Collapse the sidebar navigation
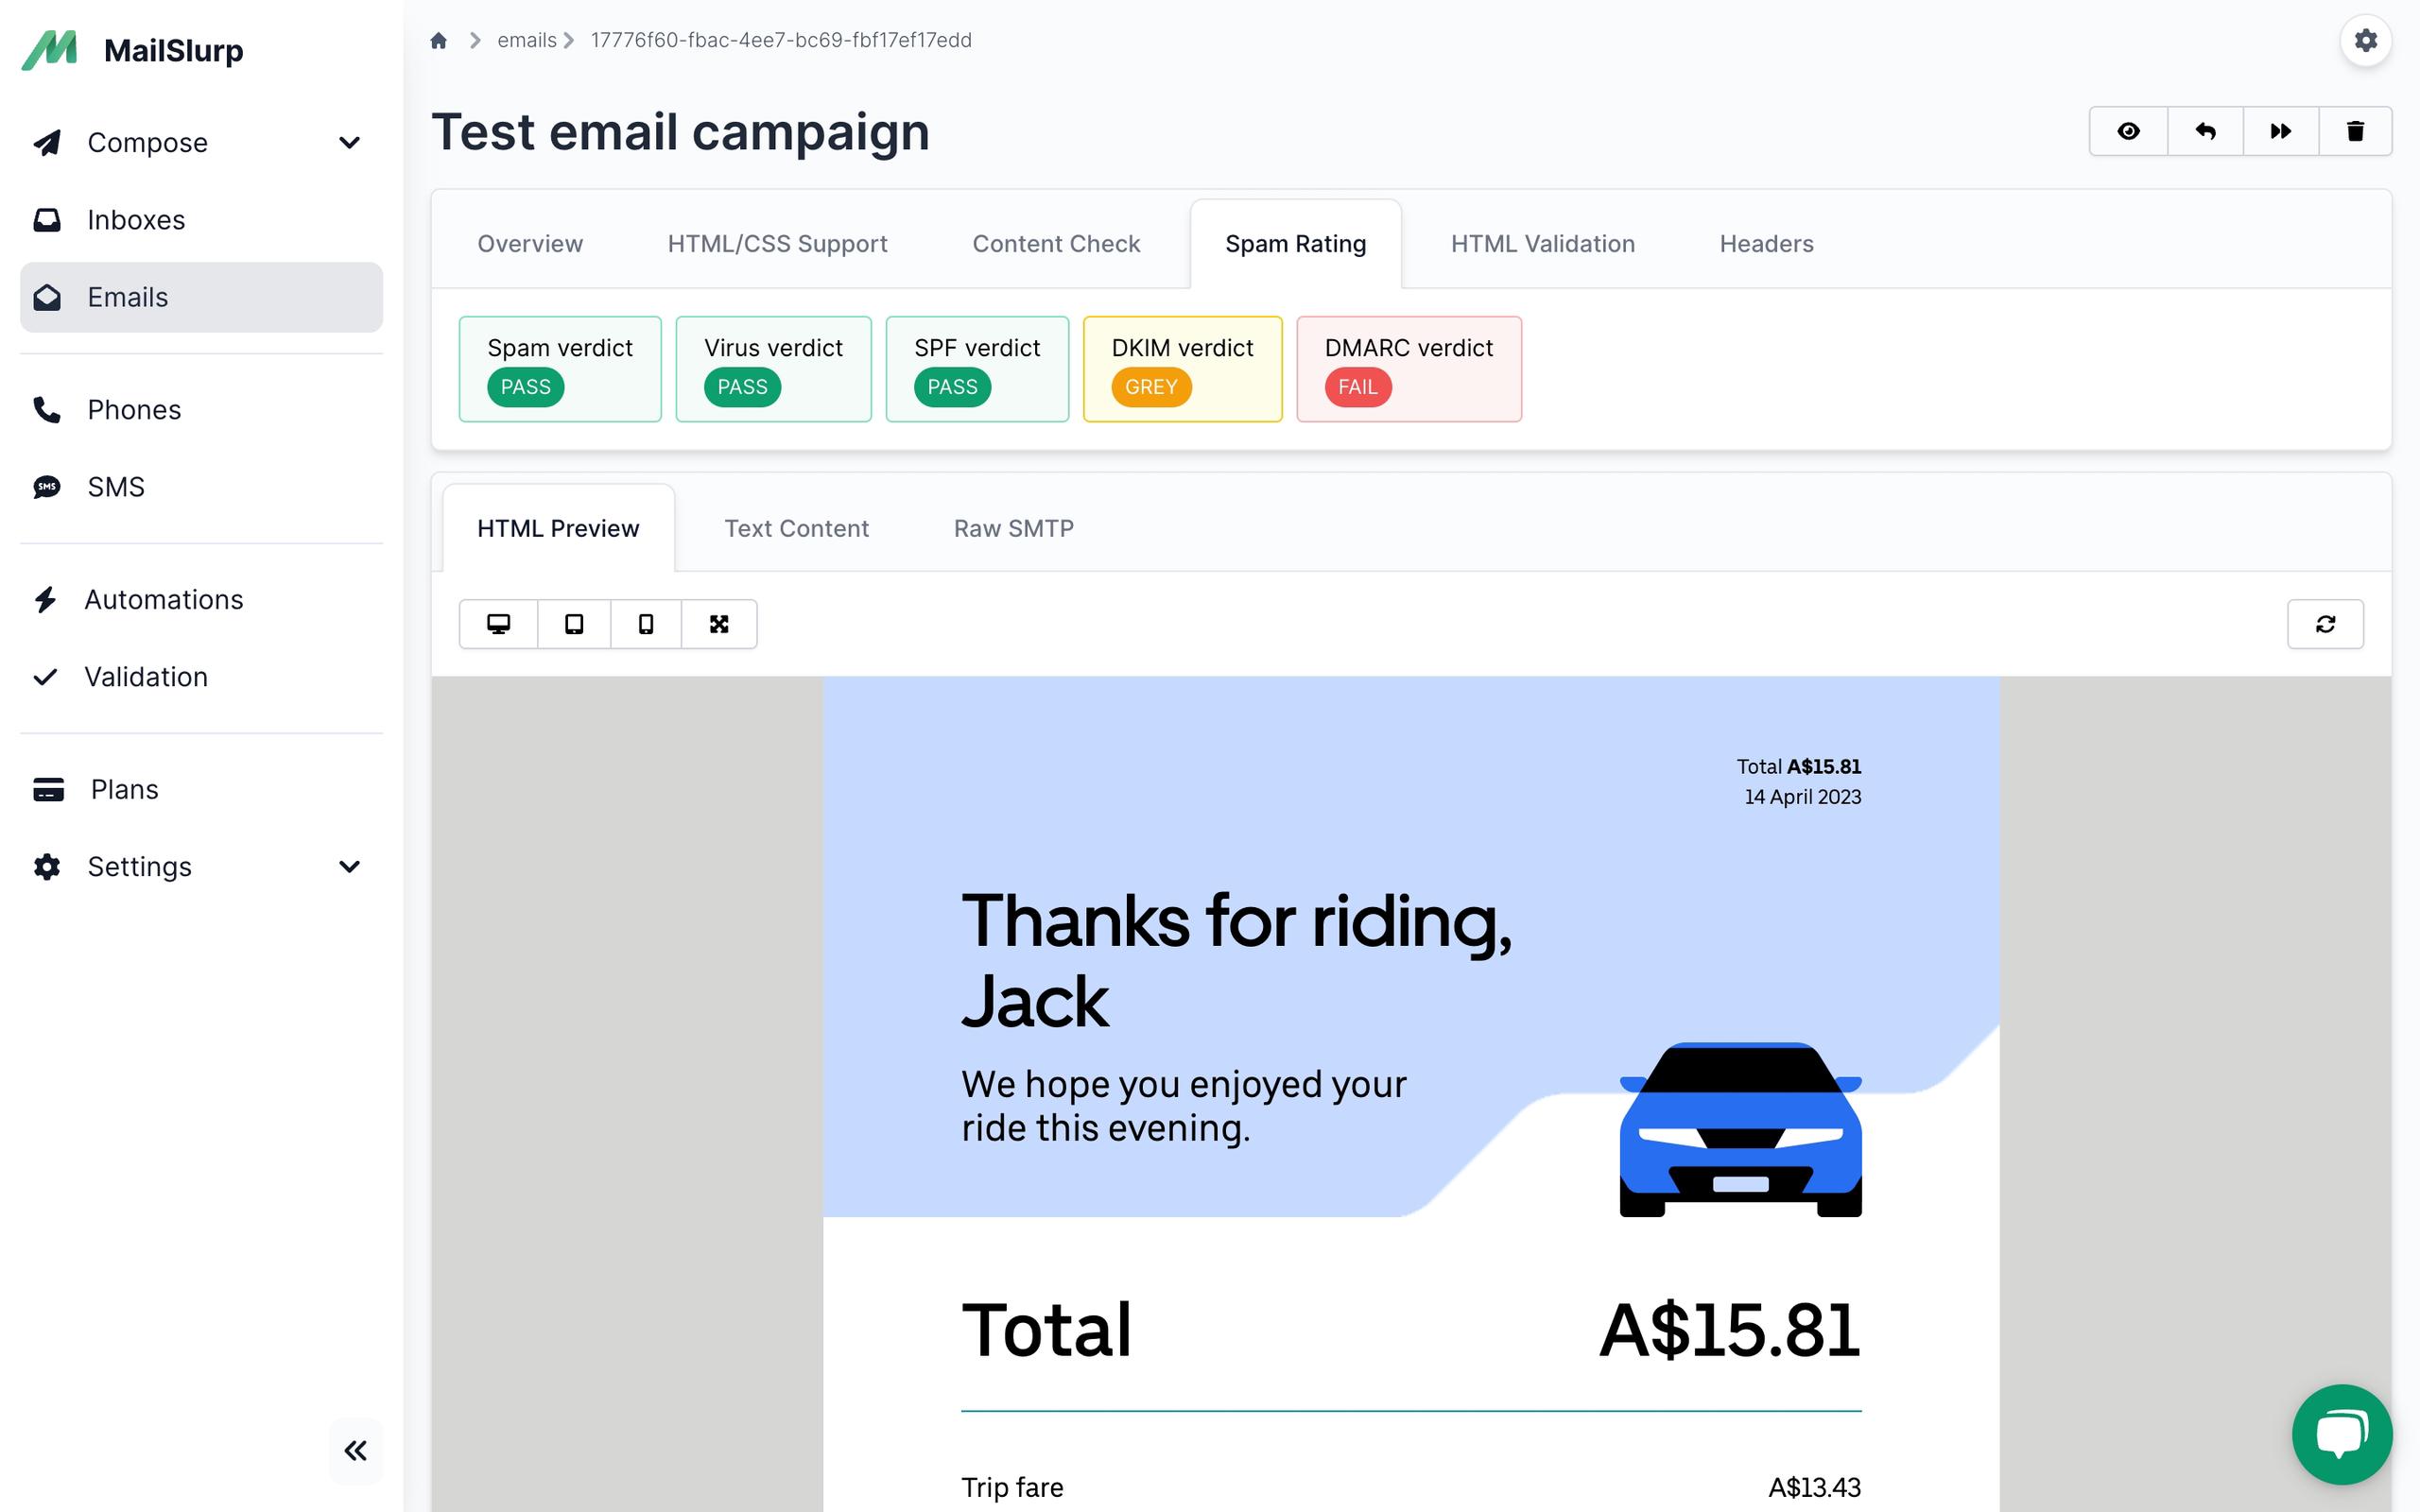 355,1450
